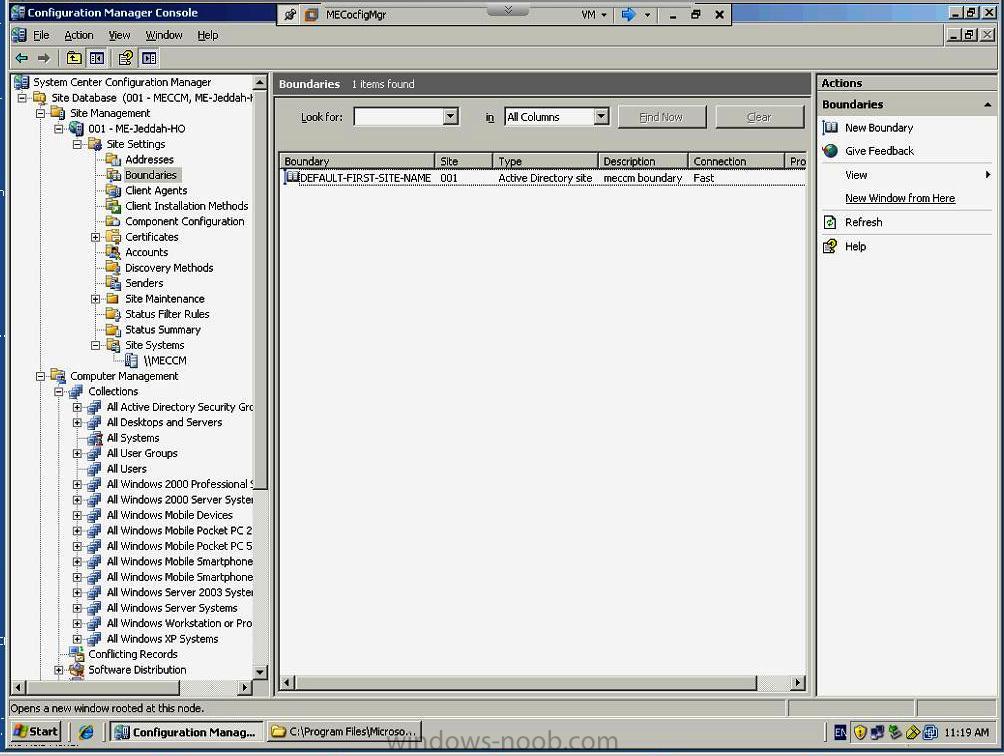Expand the Certificates tree node

(x=95, y=237)
